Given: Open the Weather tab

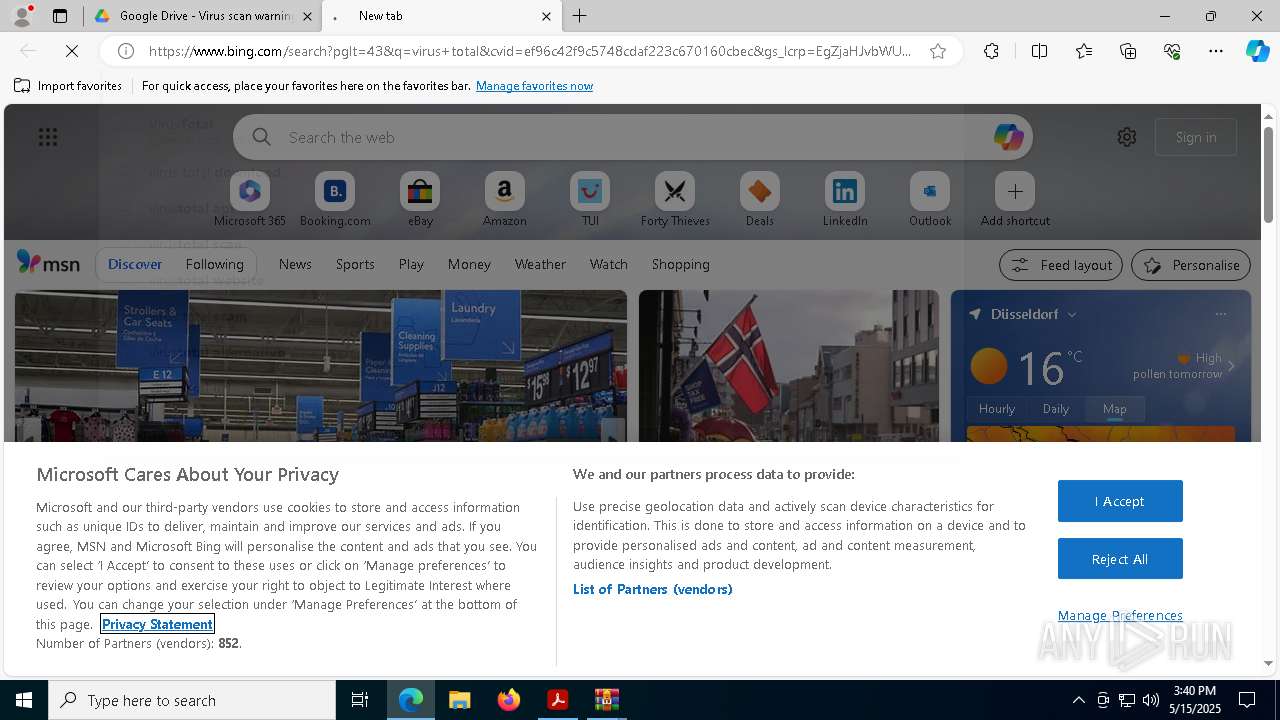Looking at the screenshot, I should 540,264.
